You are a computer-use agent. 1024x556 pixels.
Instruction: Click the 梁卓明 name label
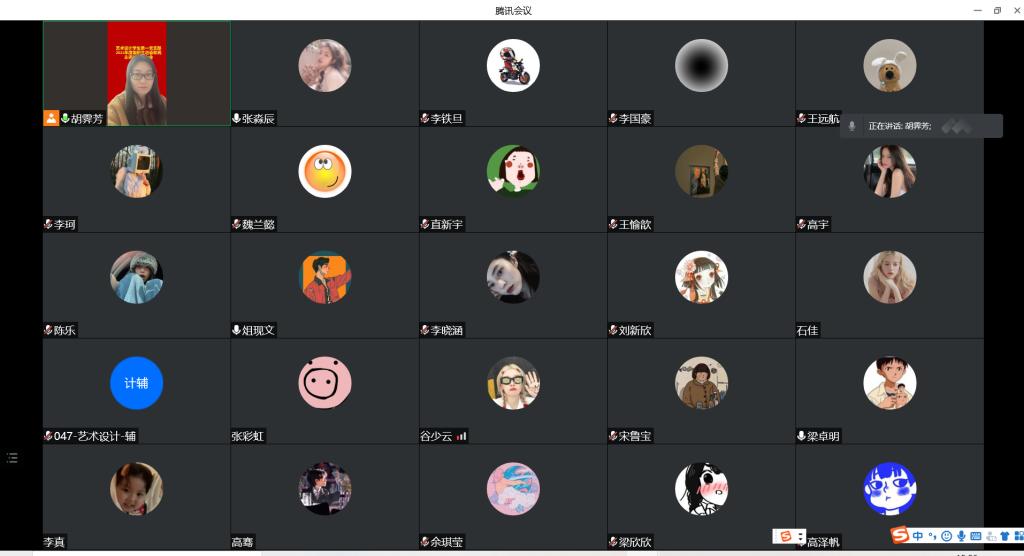pyautogui.click(x=823, y=436)
